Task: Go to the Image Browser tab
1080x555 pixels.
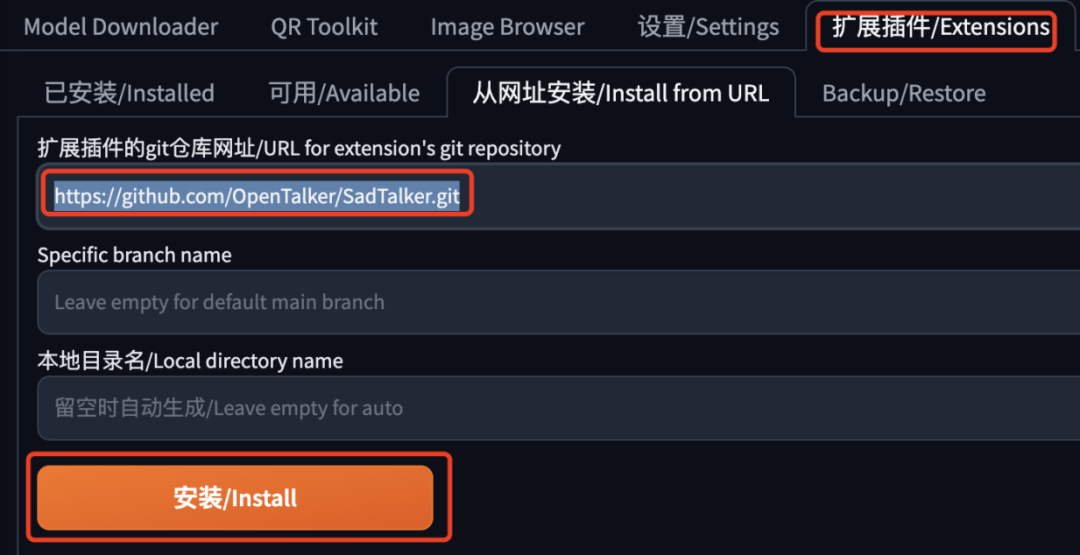Action: point(507,27)
